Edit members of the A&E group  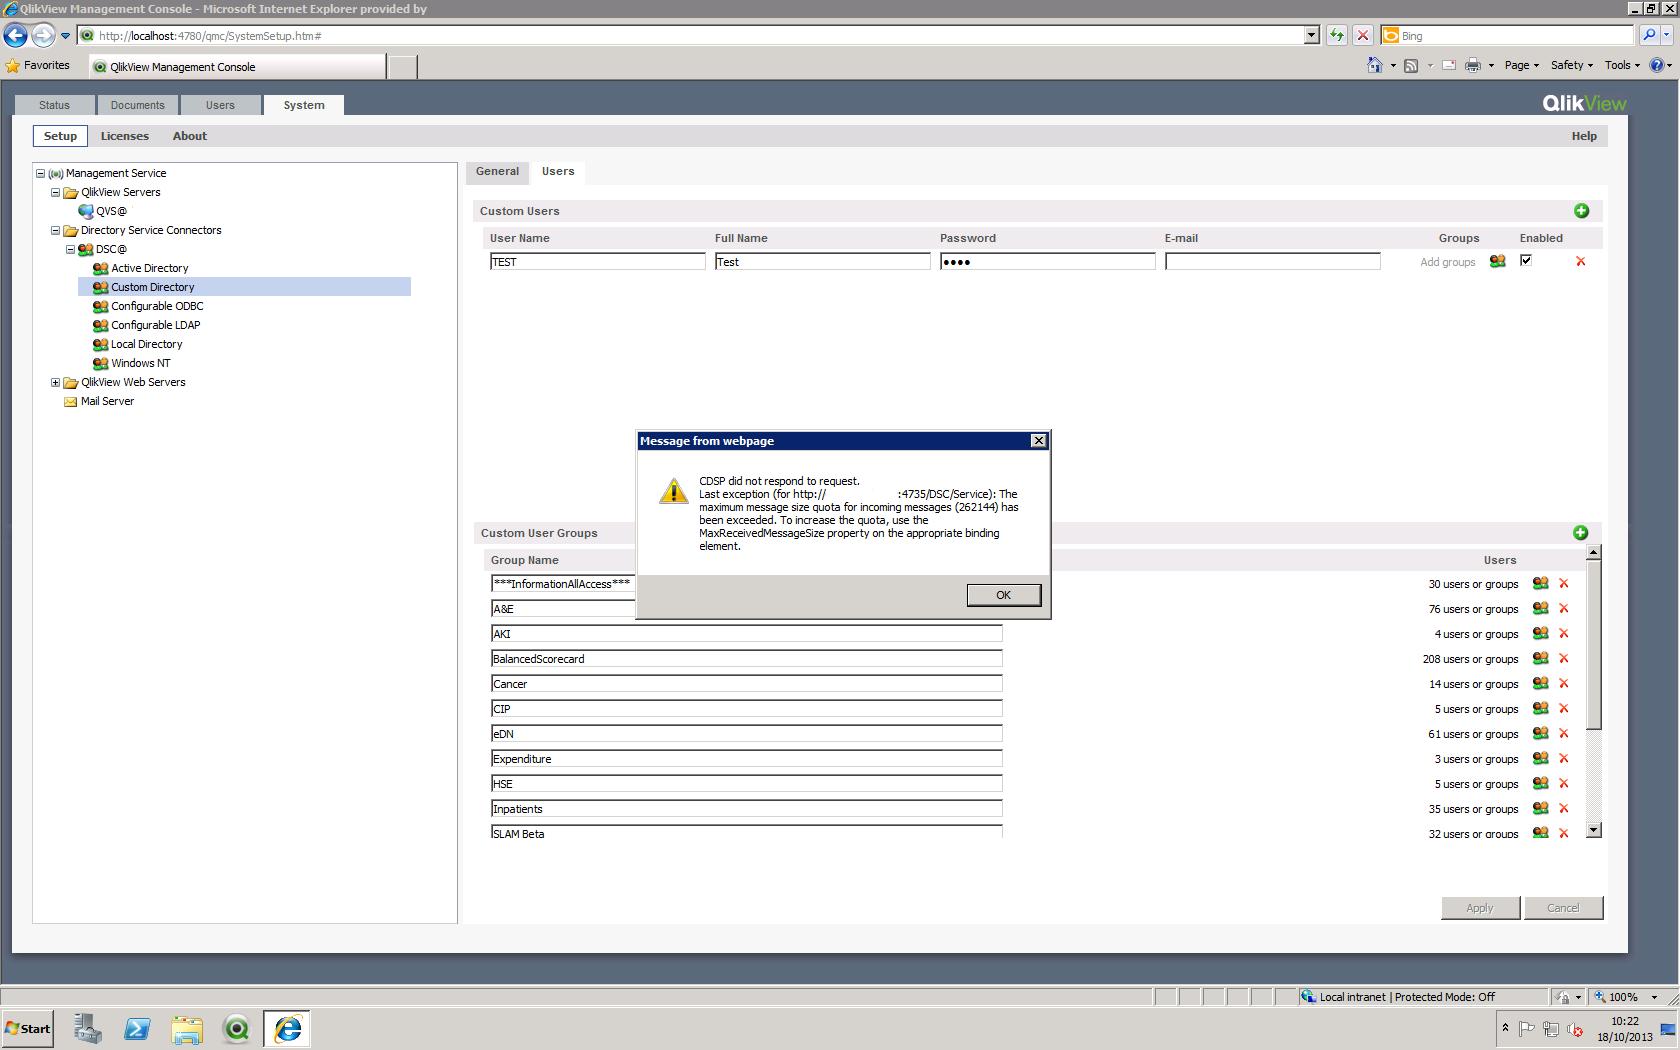[x=1540, y=608]
